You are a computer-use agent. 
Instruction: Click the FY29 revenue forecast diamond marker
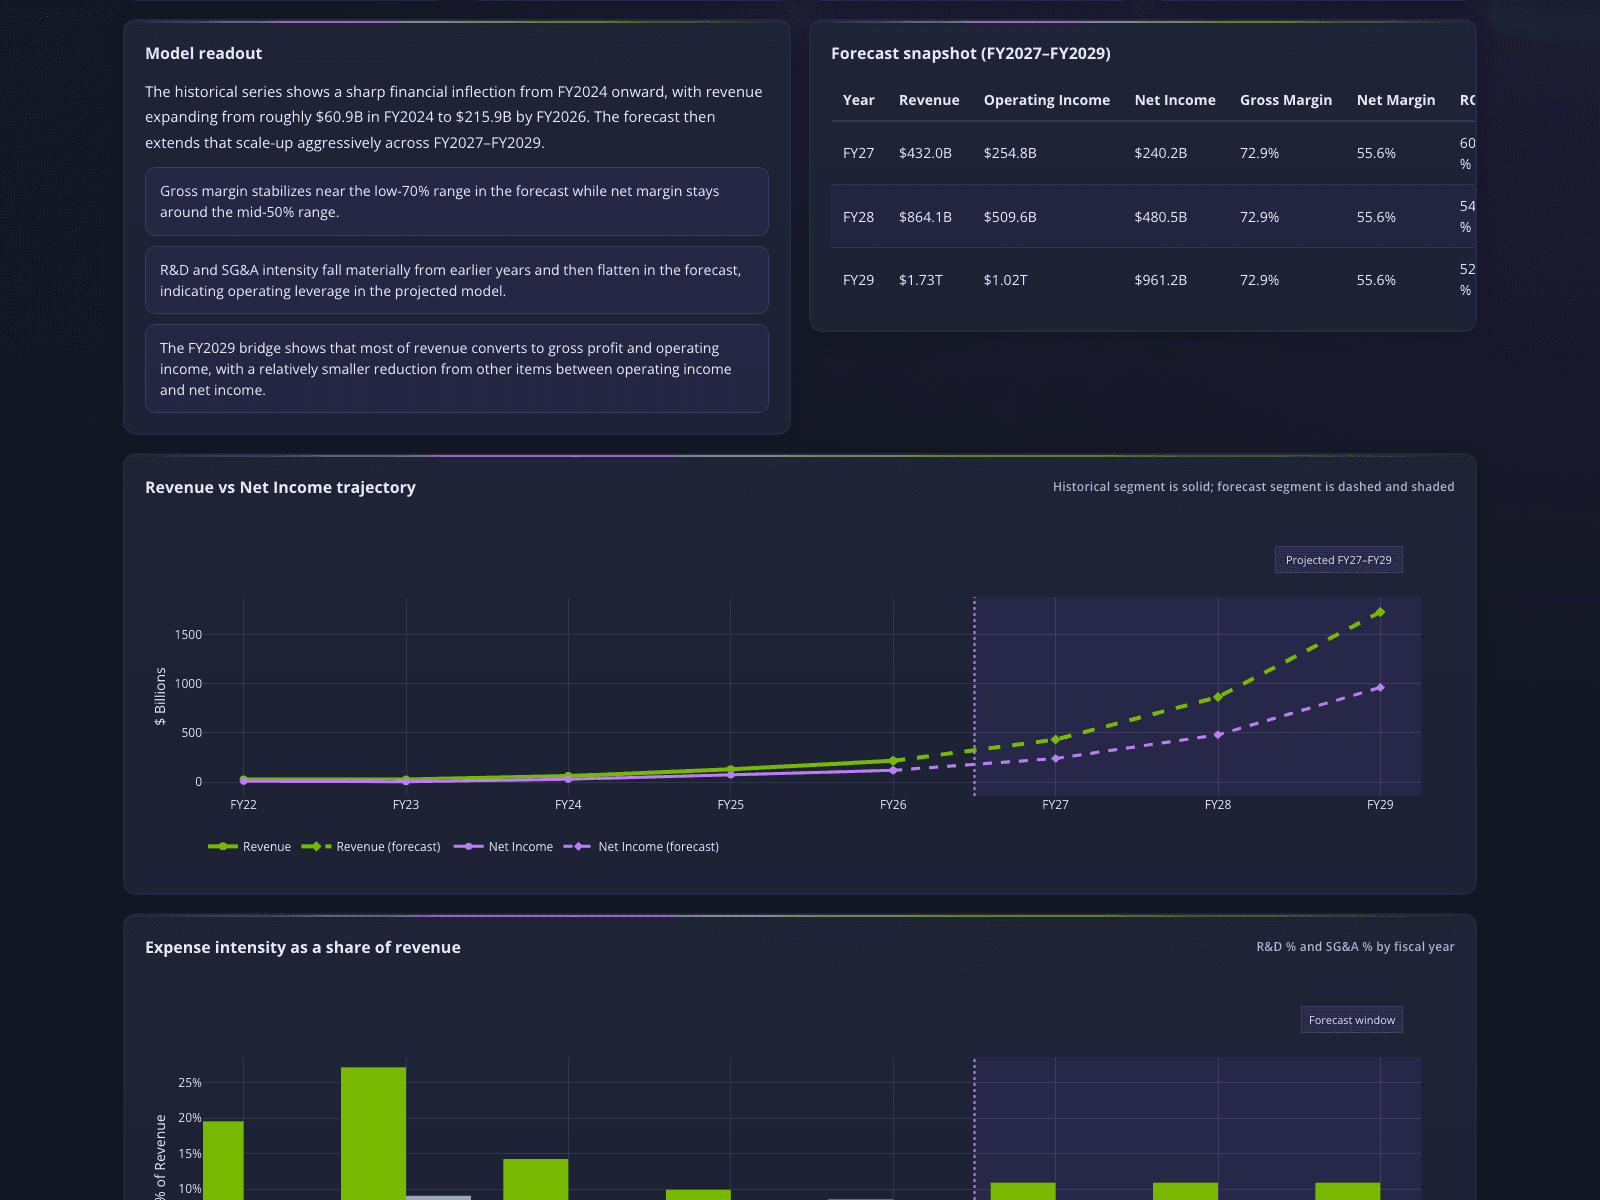tap(1380, 612)
